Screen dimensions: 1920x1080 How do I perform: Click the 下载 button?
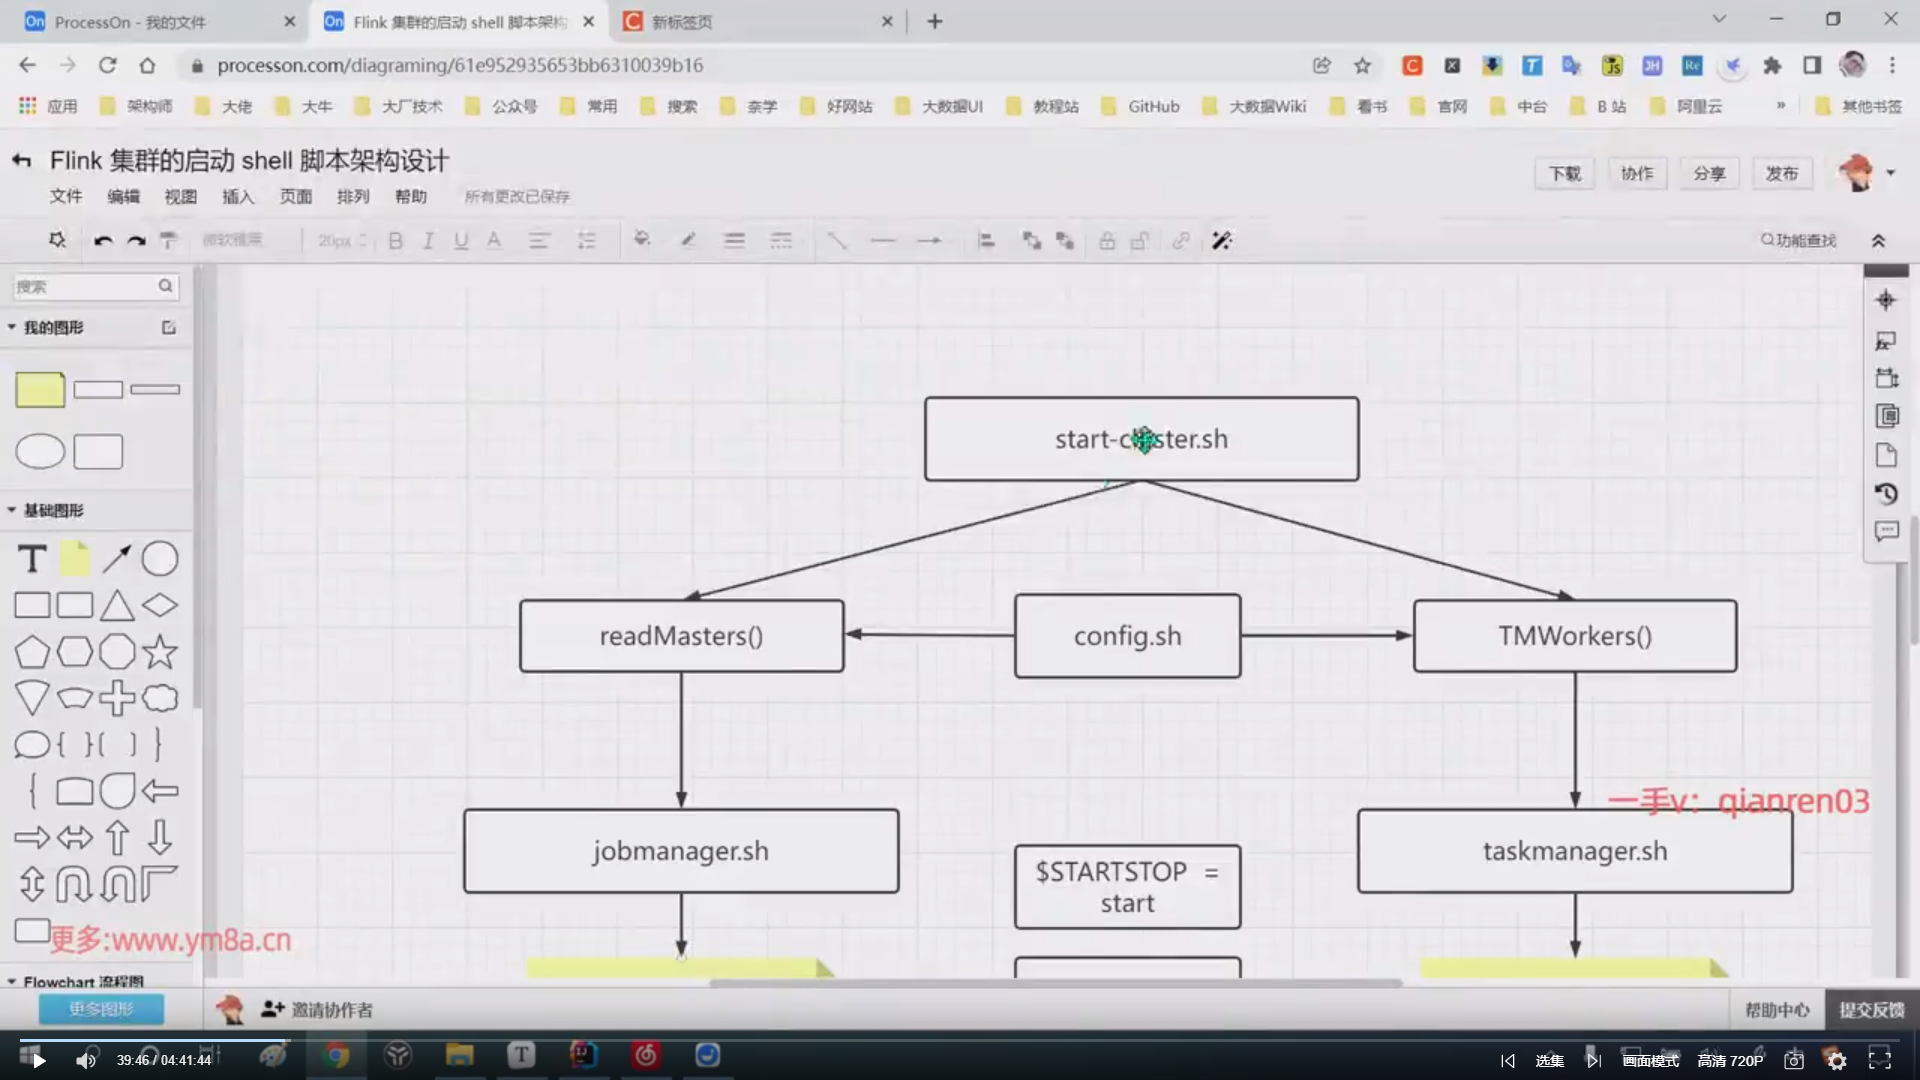click(1565, 173)
